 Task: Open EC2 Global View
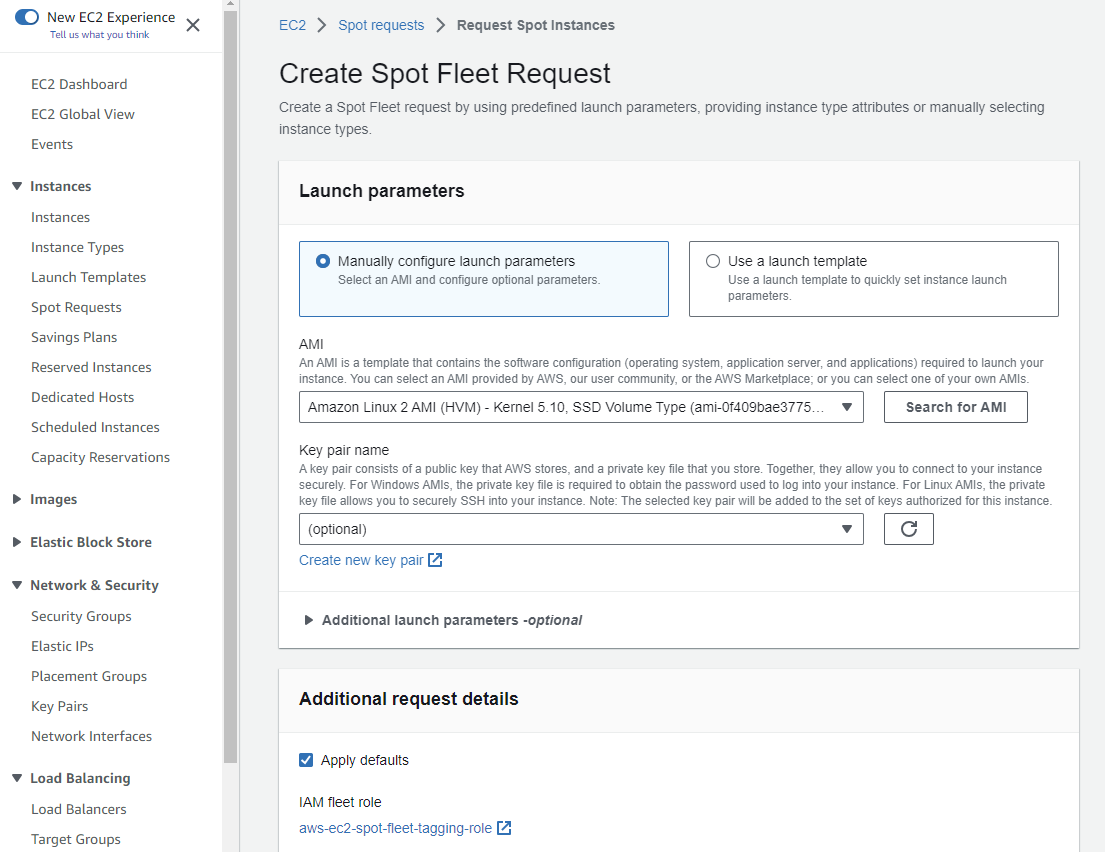pos(82,114)
